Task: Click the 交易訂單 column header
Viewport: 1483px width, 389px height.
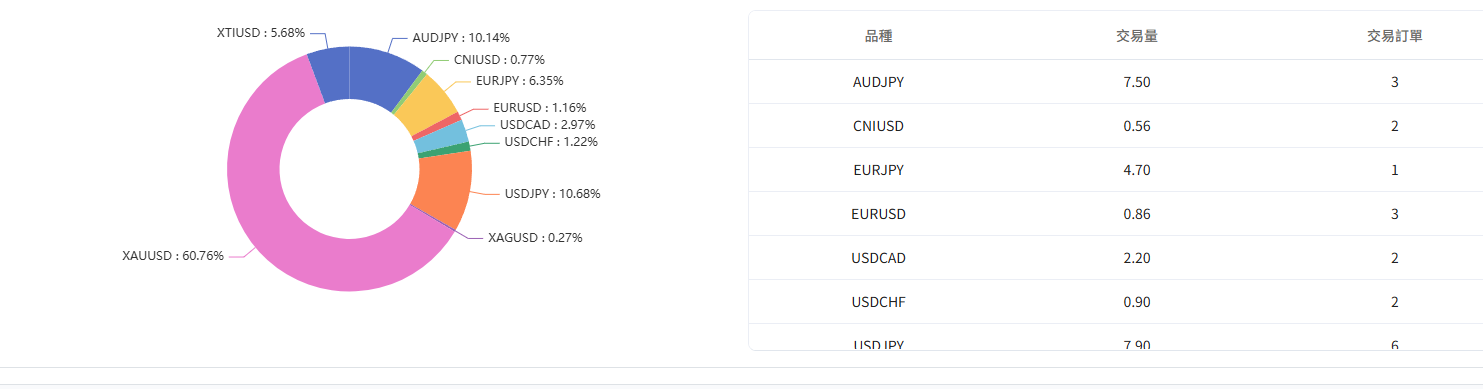Action: pyautogui.click(x=1395, y=36)
